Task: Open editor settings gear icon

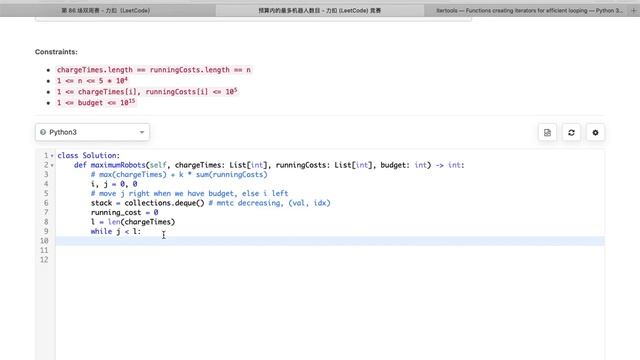Action: 595,133
